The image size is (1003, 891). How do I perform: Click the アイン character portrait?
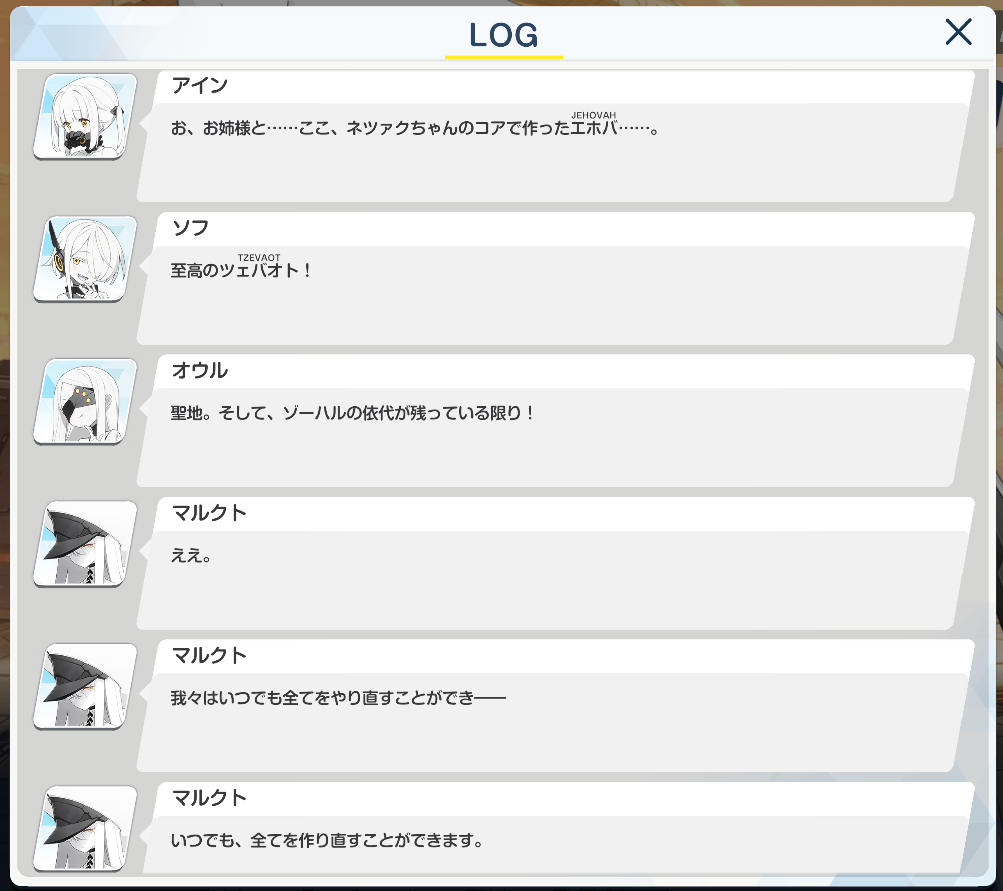(x=85, y=116)
